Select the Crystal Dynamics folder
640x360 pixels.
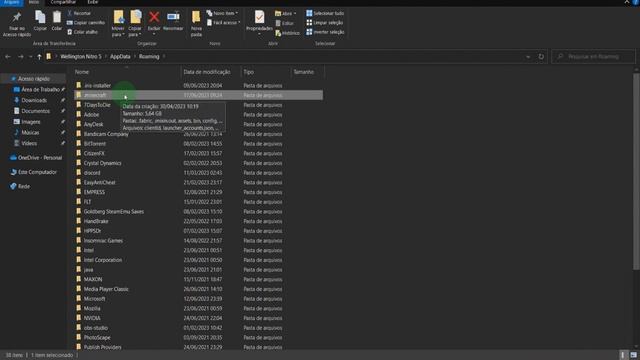point(102,163)
